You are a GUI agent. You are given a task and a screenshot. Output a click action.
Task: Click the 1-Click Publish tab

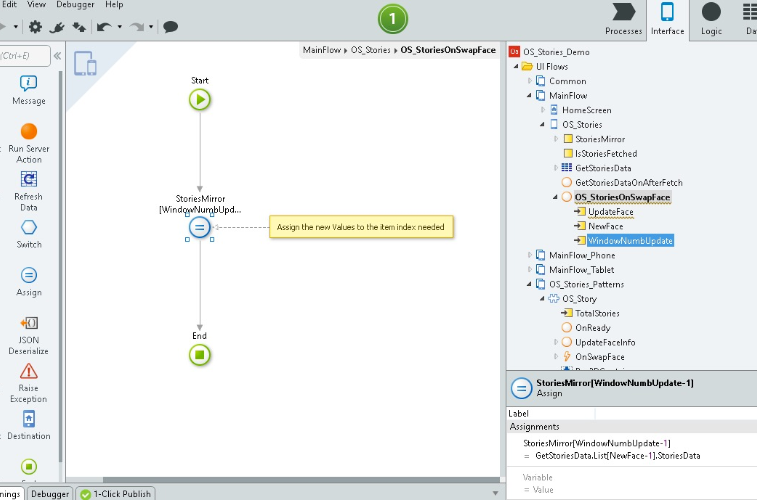116,494
